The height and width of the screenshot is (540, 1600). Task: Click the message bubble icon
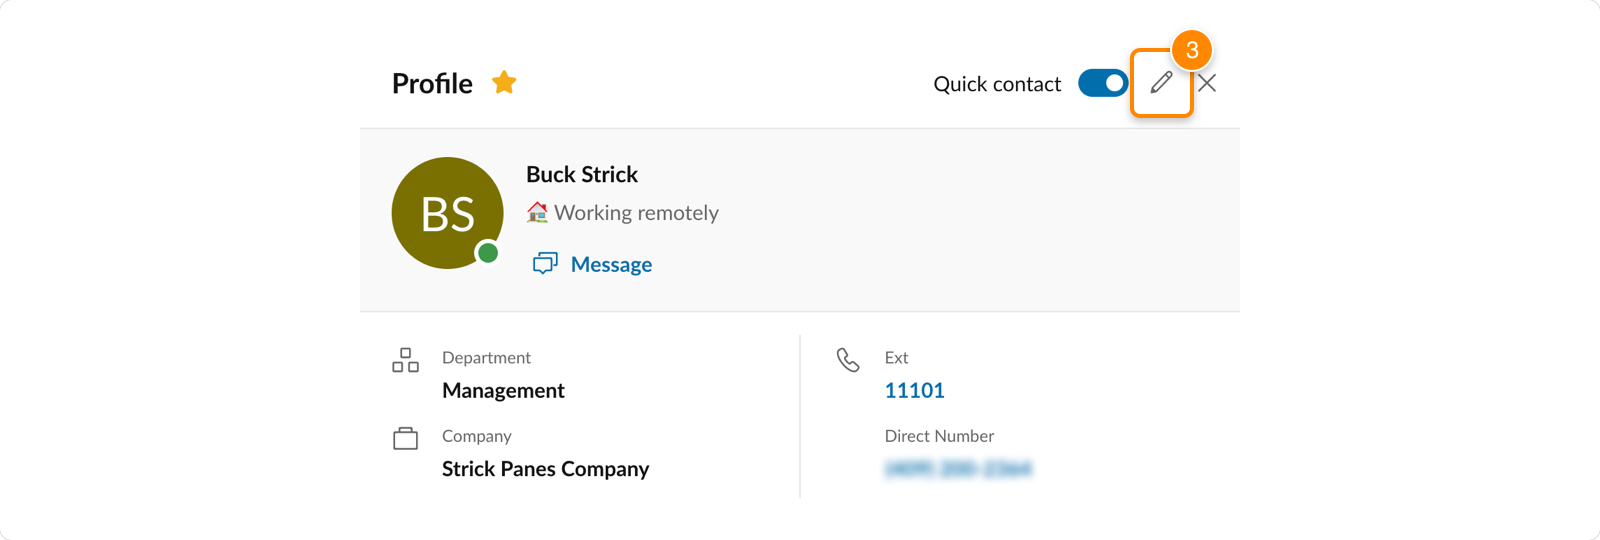click(545, 264)
